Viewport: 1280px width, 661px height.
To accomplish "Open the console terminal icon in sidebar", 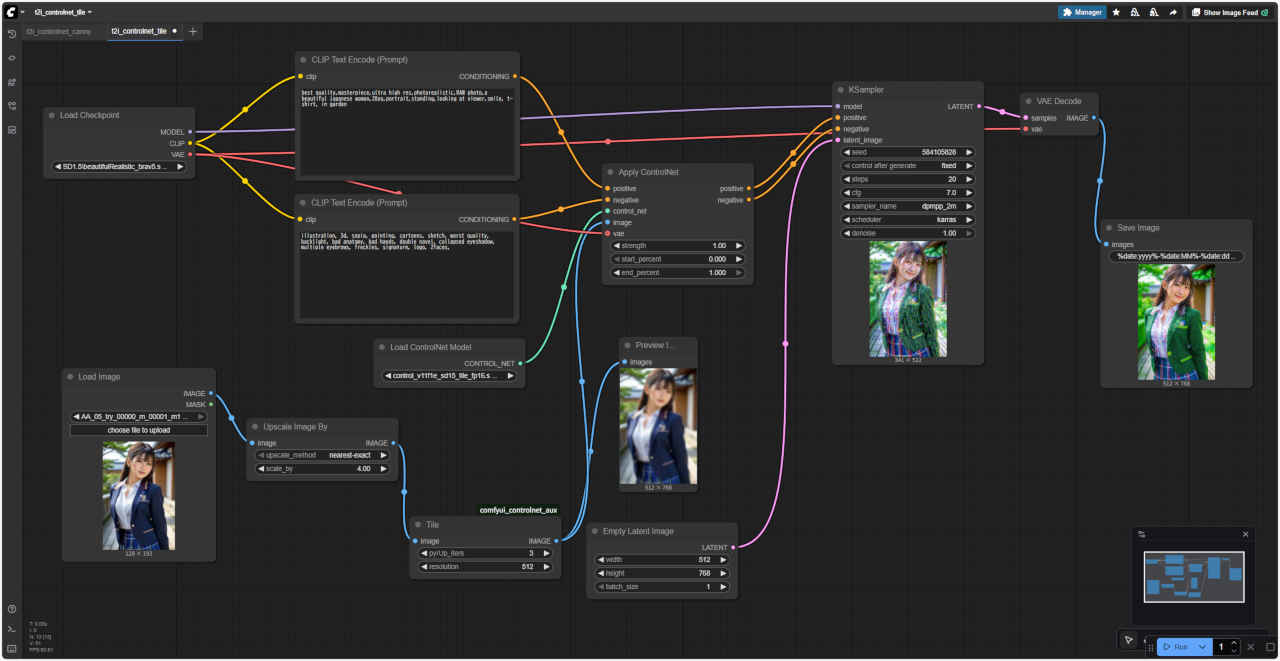I will 12,629.
